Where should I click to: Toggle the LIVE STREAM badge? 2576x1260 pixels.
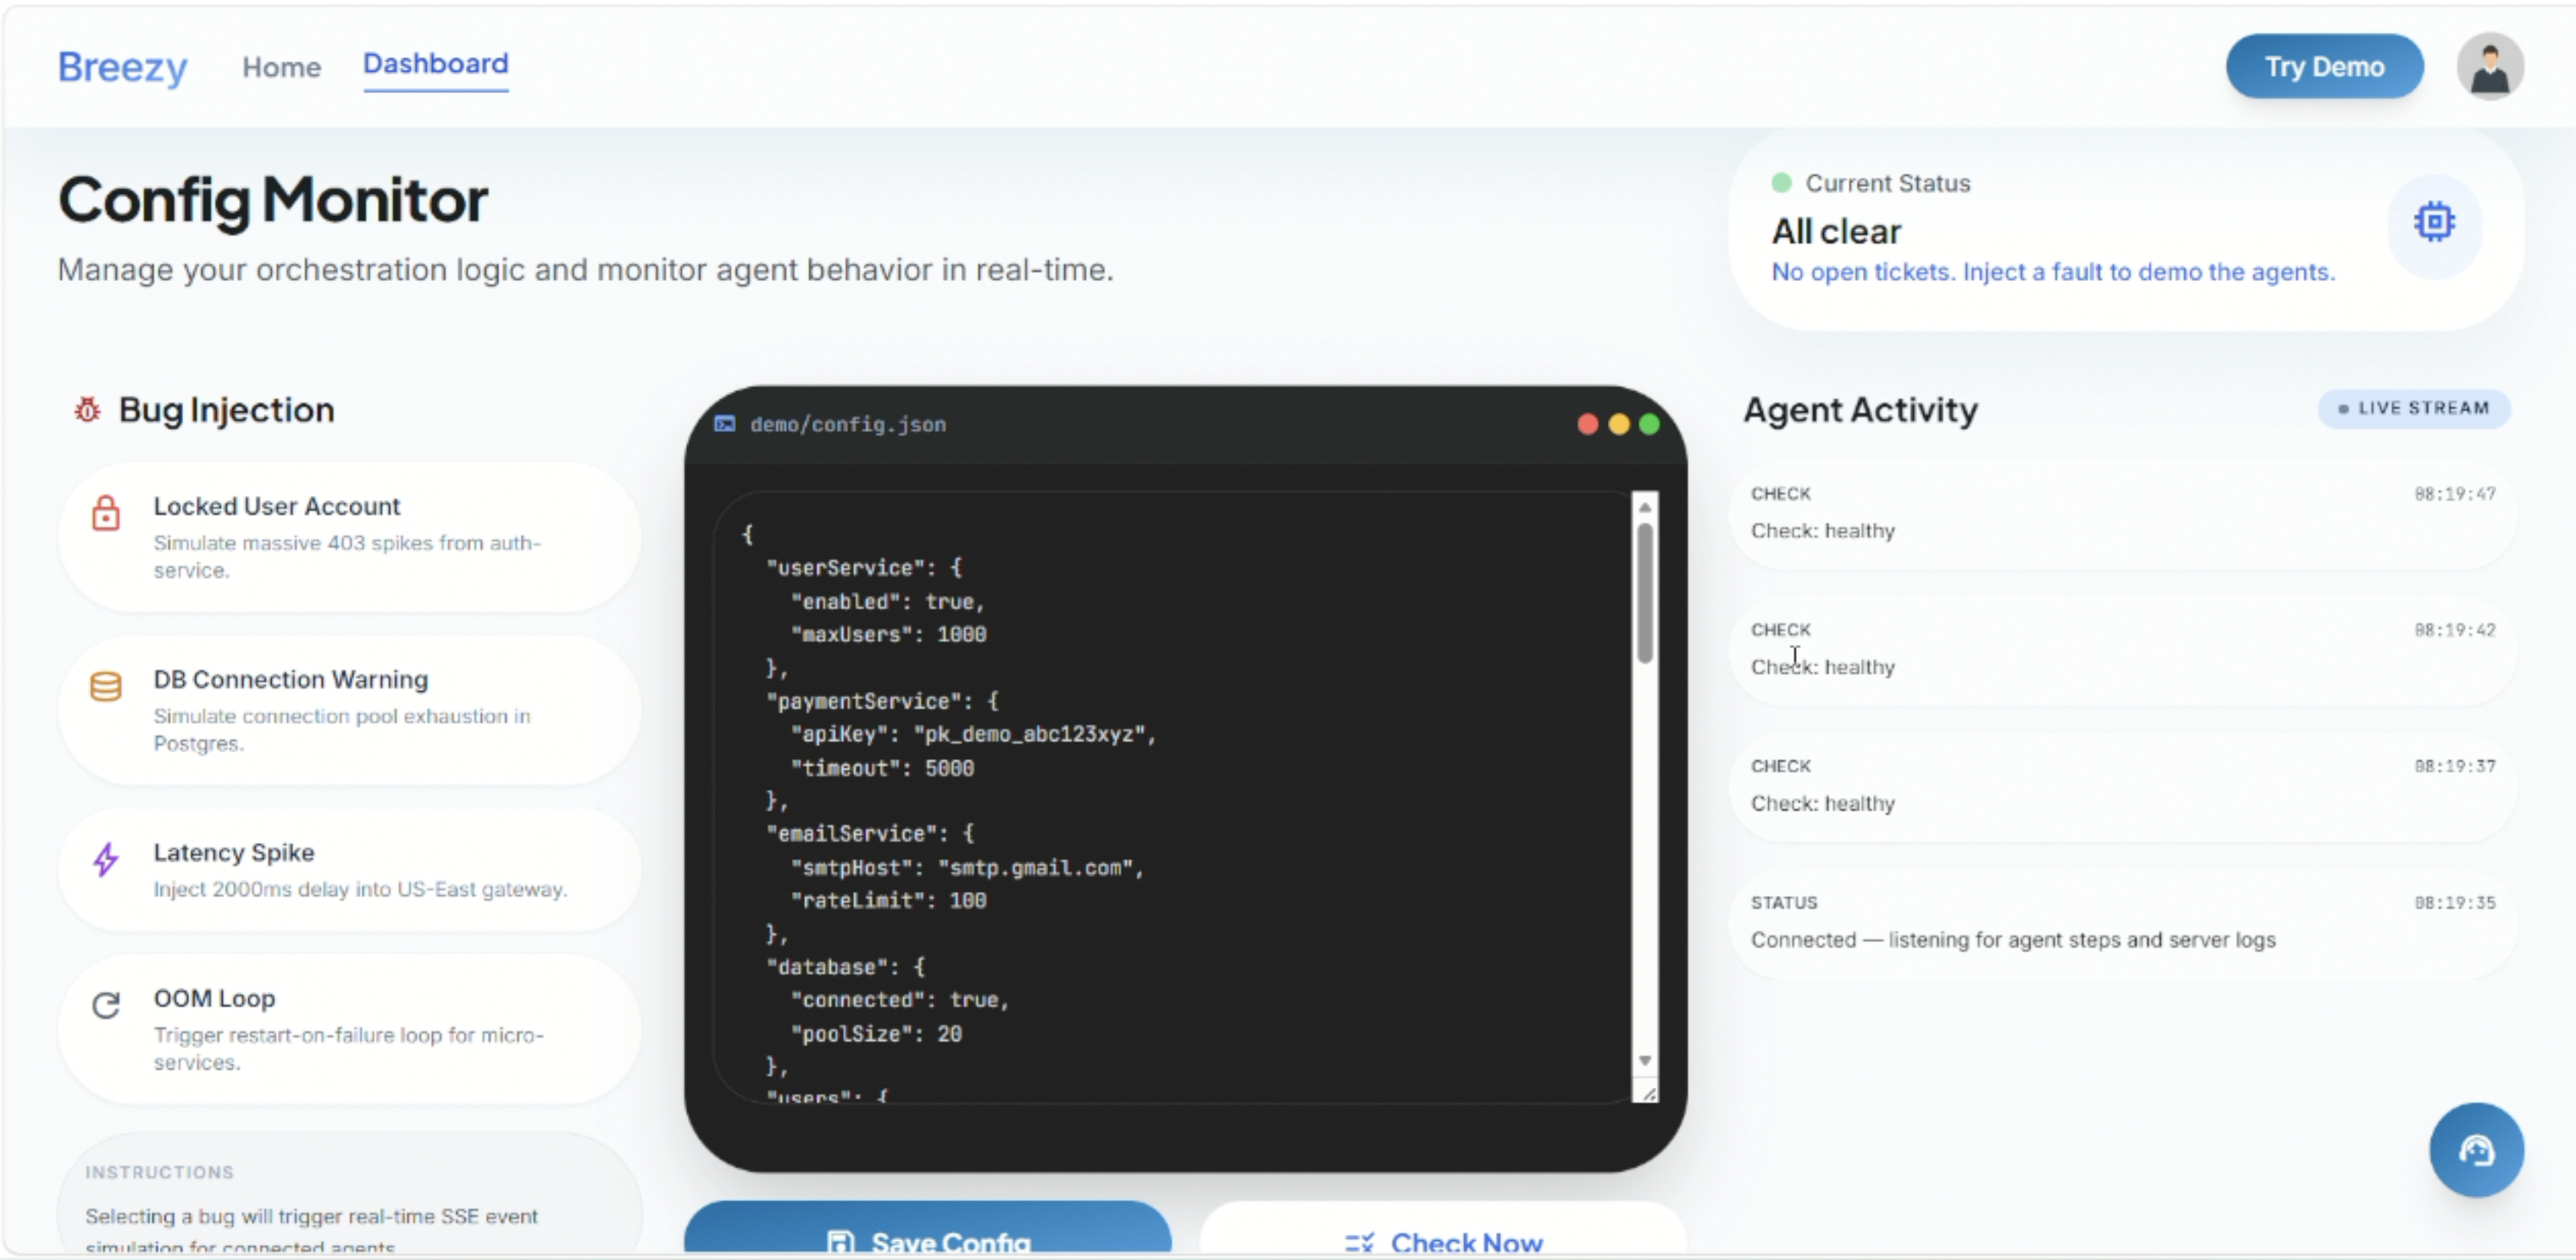(x=2413, y=408)
